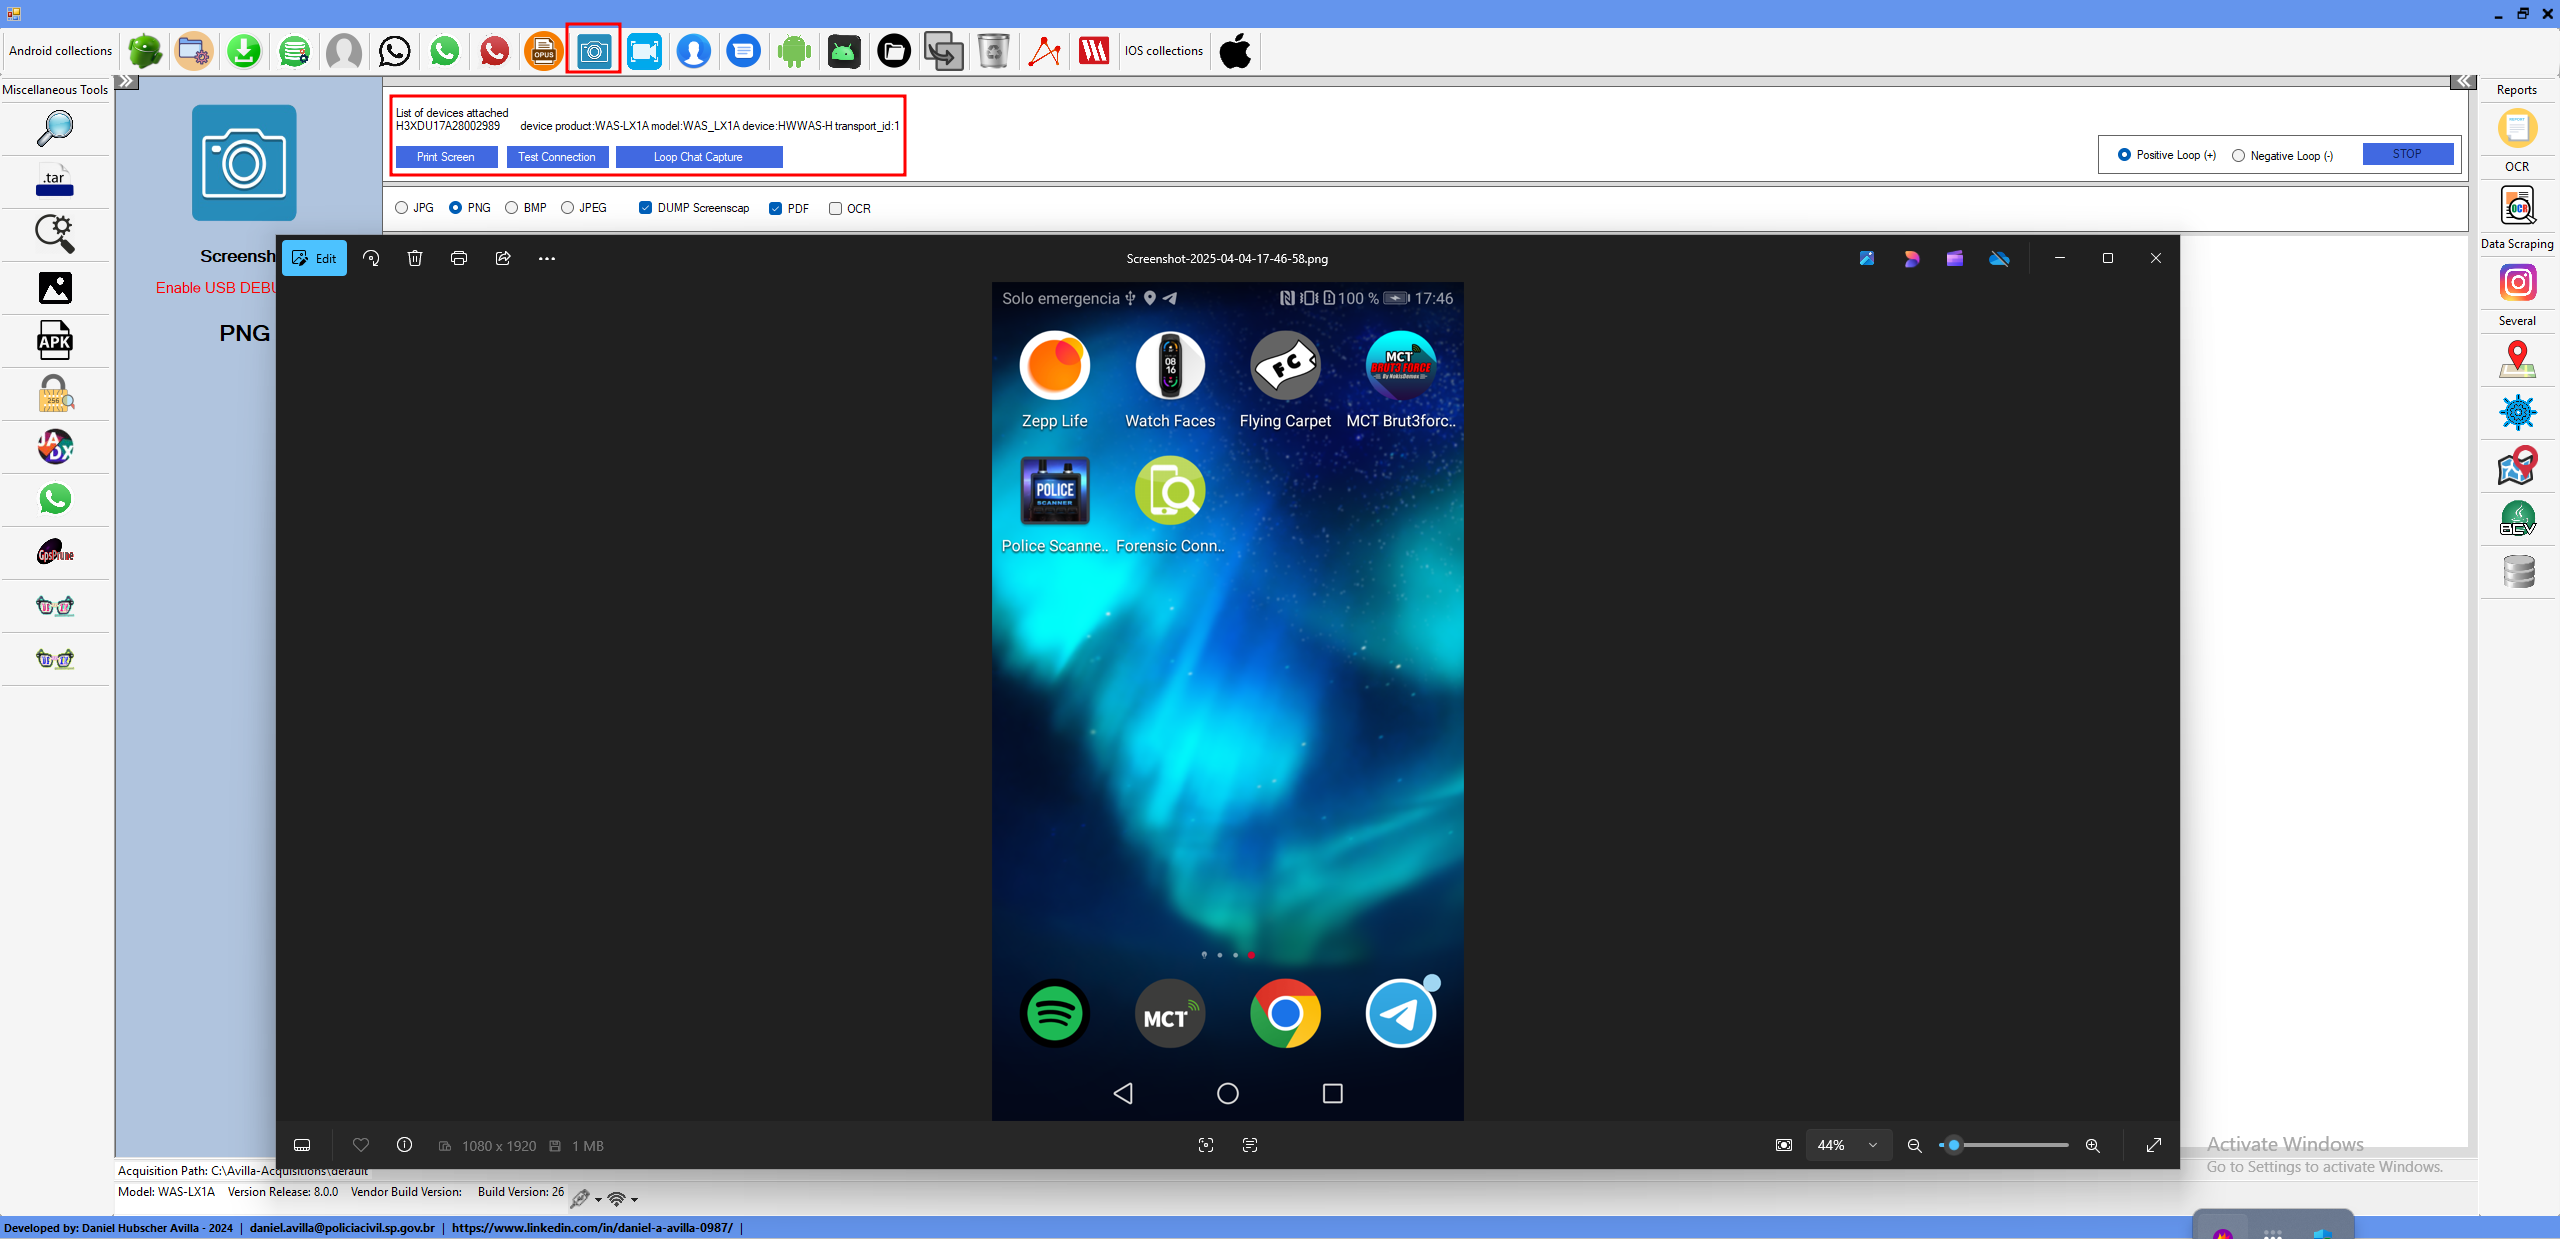Select the PNG format radio button
The height and width of the screenshot is (1239, 2560).
(455, 208)
